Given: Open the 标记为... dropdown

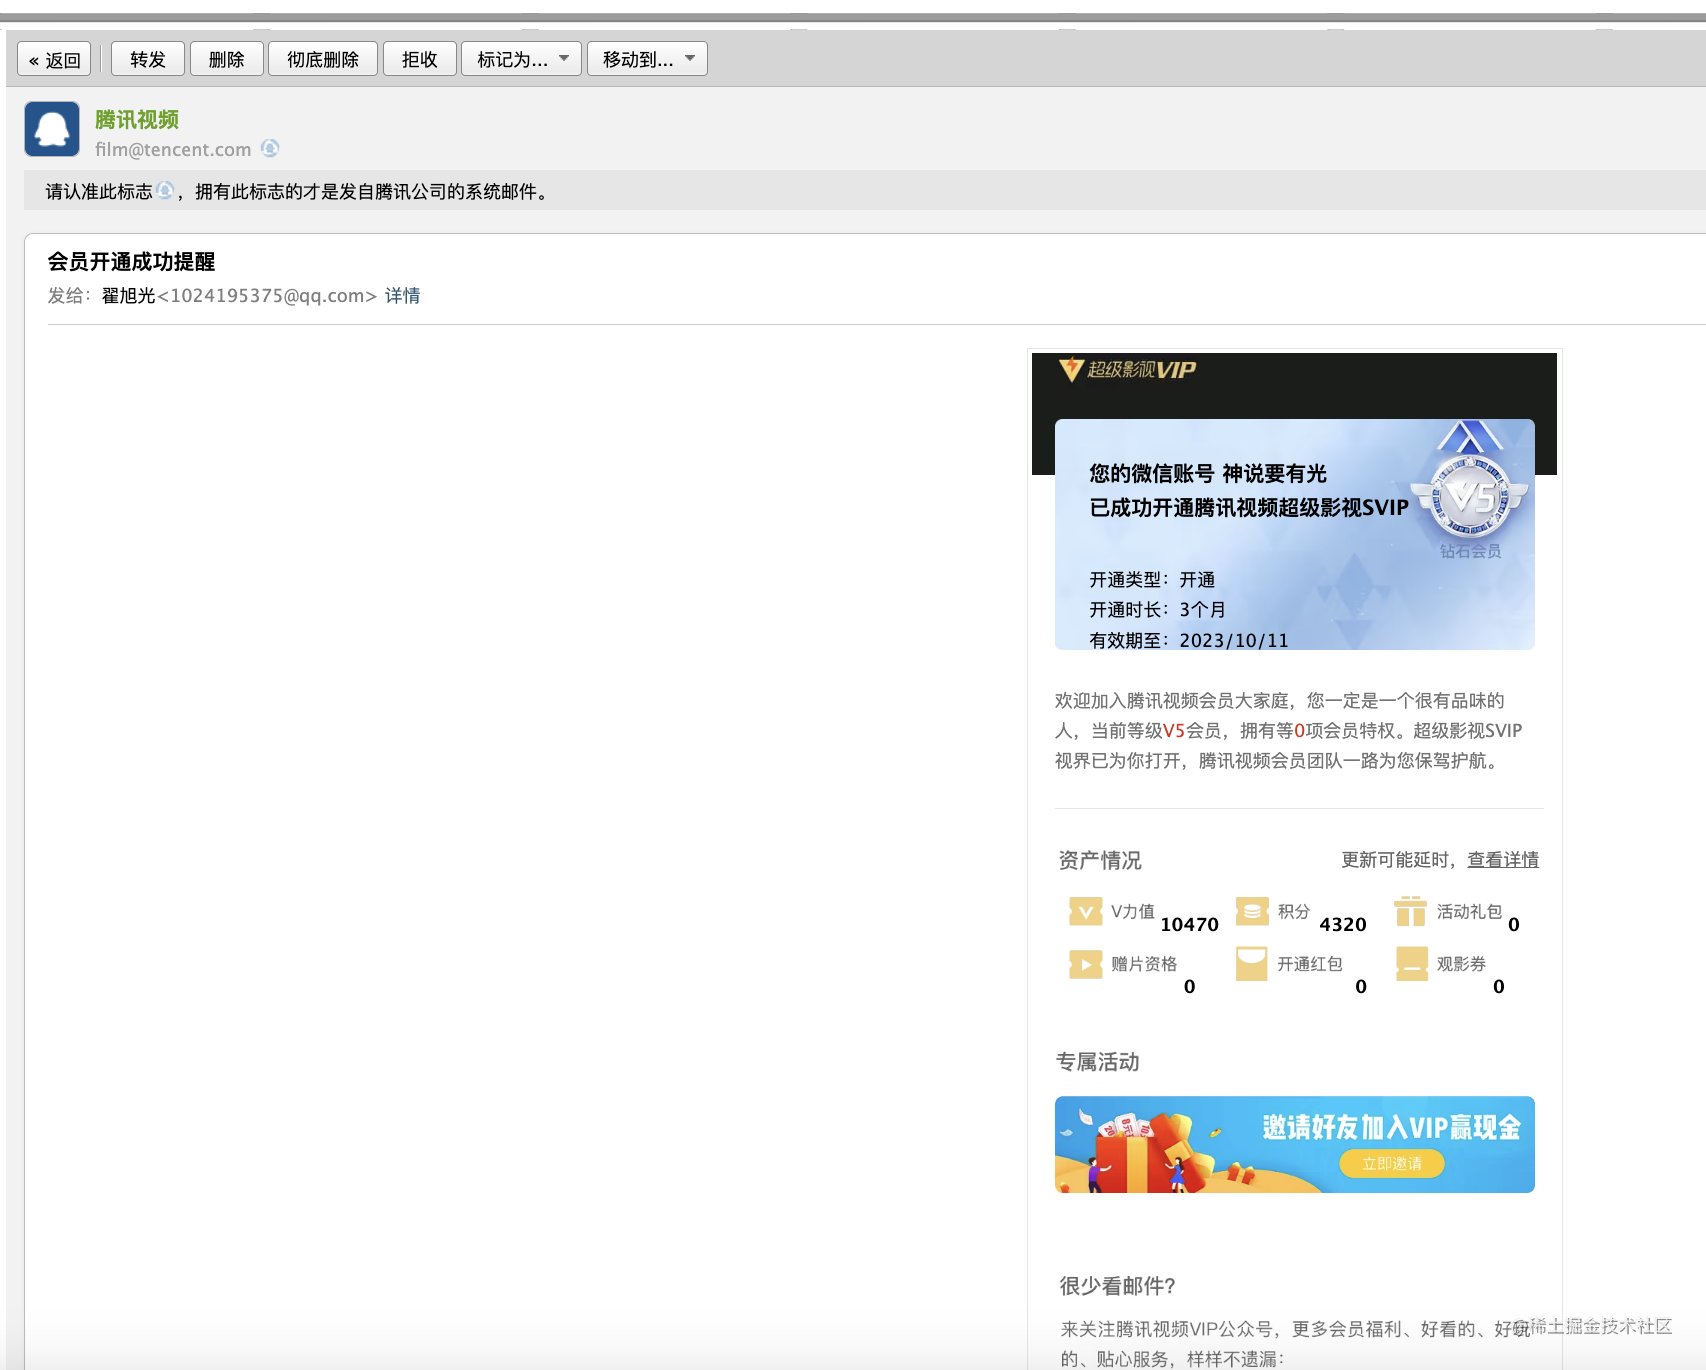Looking at the screenshot, I should pyautogui.click(x=521, y=59).
